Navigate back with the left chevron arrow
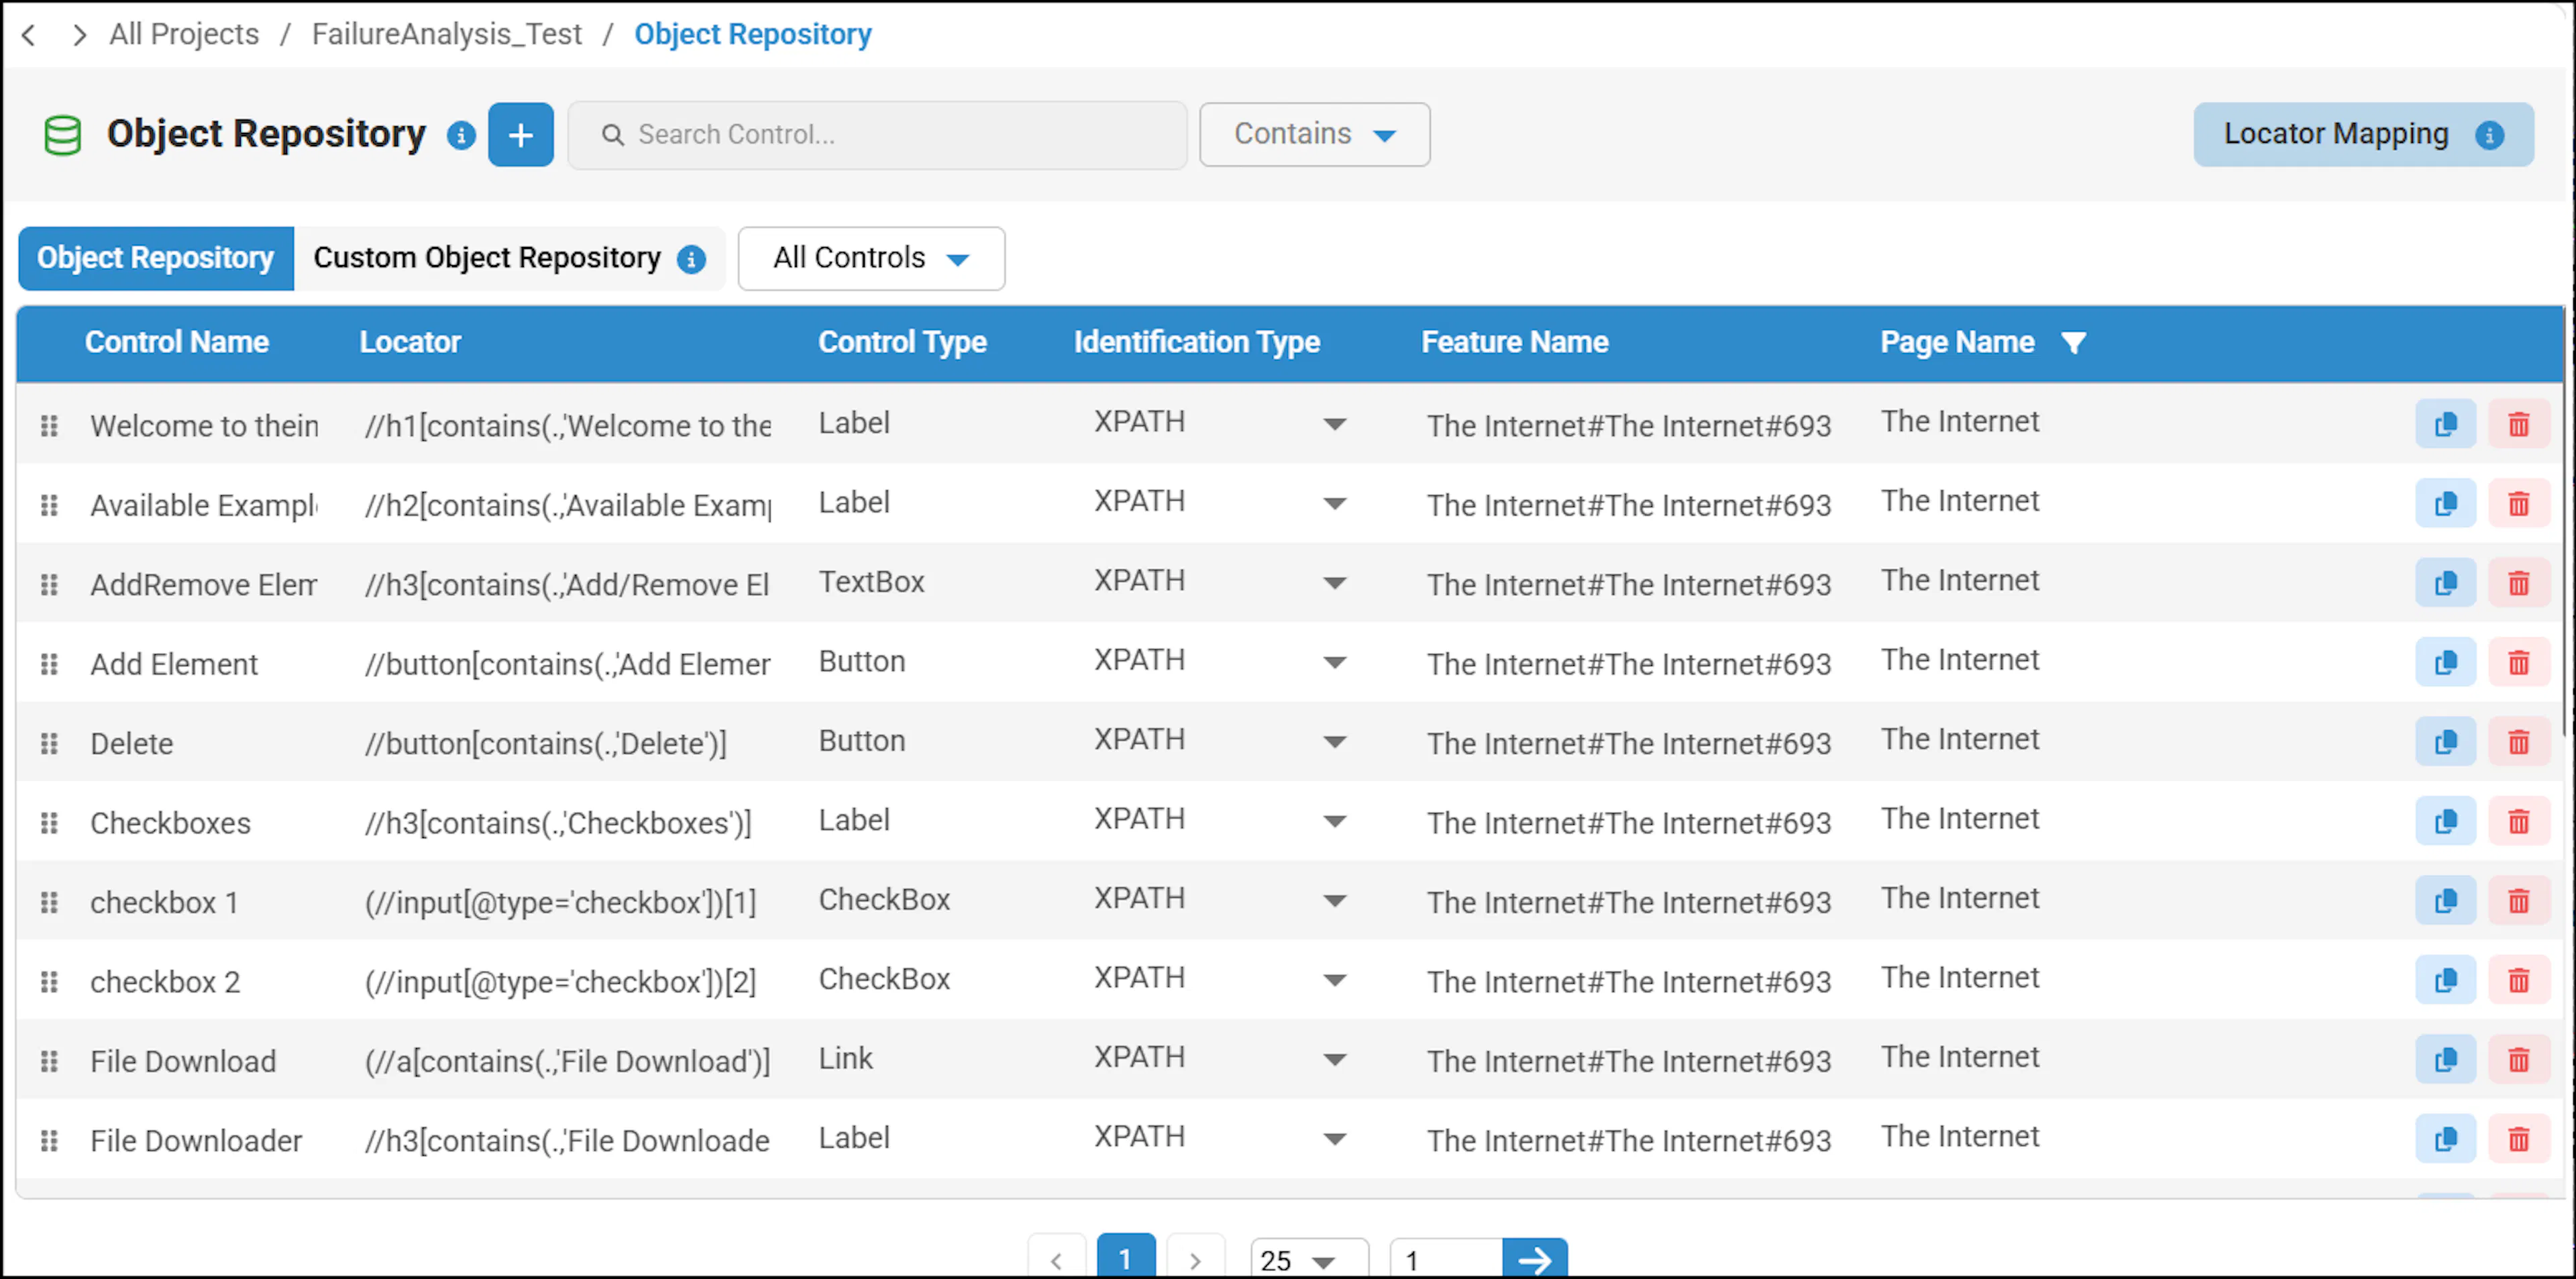The image size is (2576, 1279). click(x=29, y=36)
